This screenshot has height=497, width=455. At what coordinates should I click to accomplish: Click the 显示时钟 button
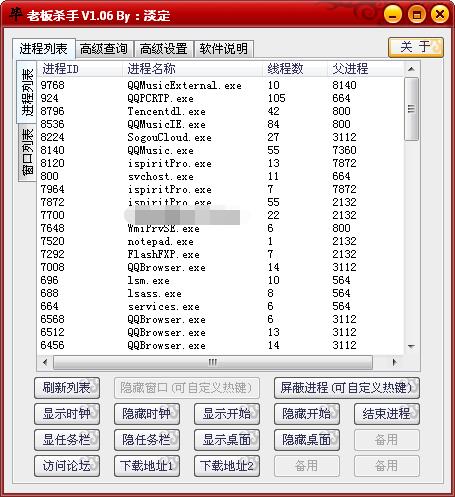point(67,414)
